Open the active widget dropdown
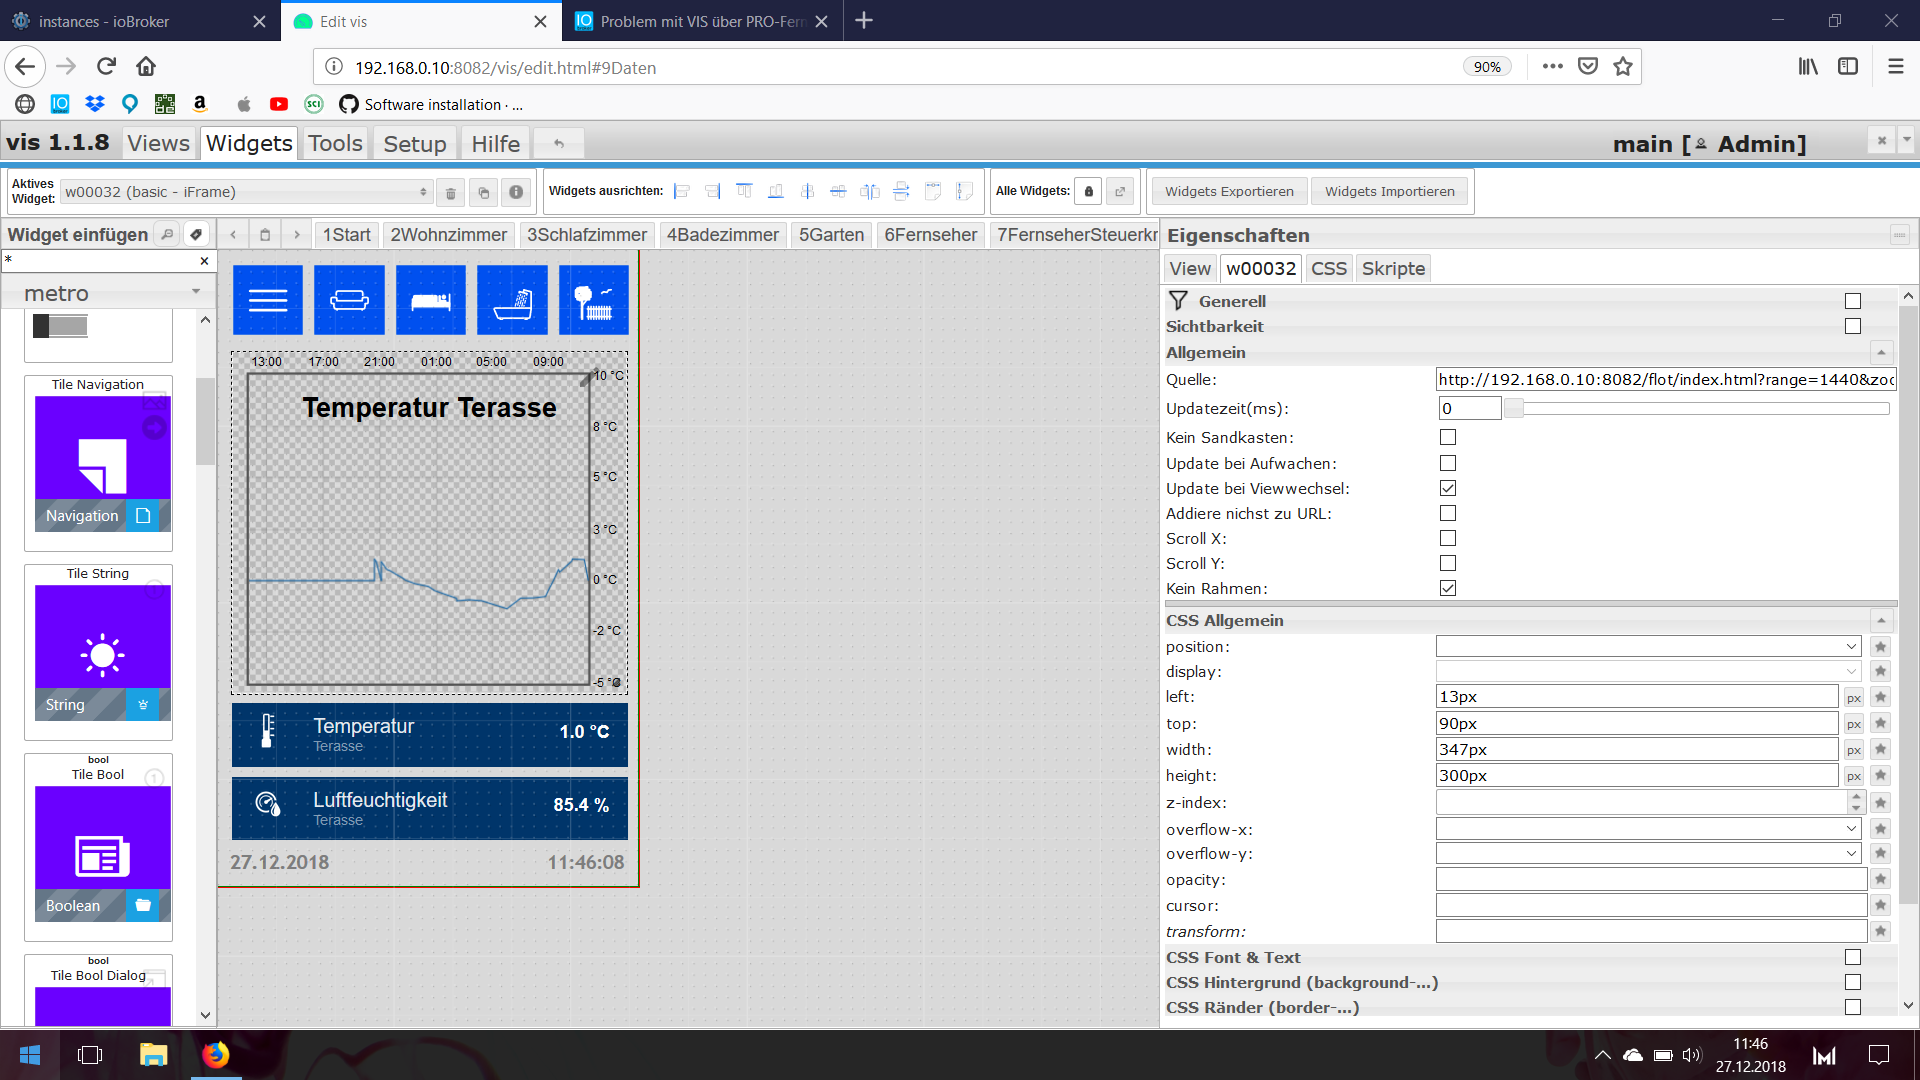 click(x=246, y=192)
